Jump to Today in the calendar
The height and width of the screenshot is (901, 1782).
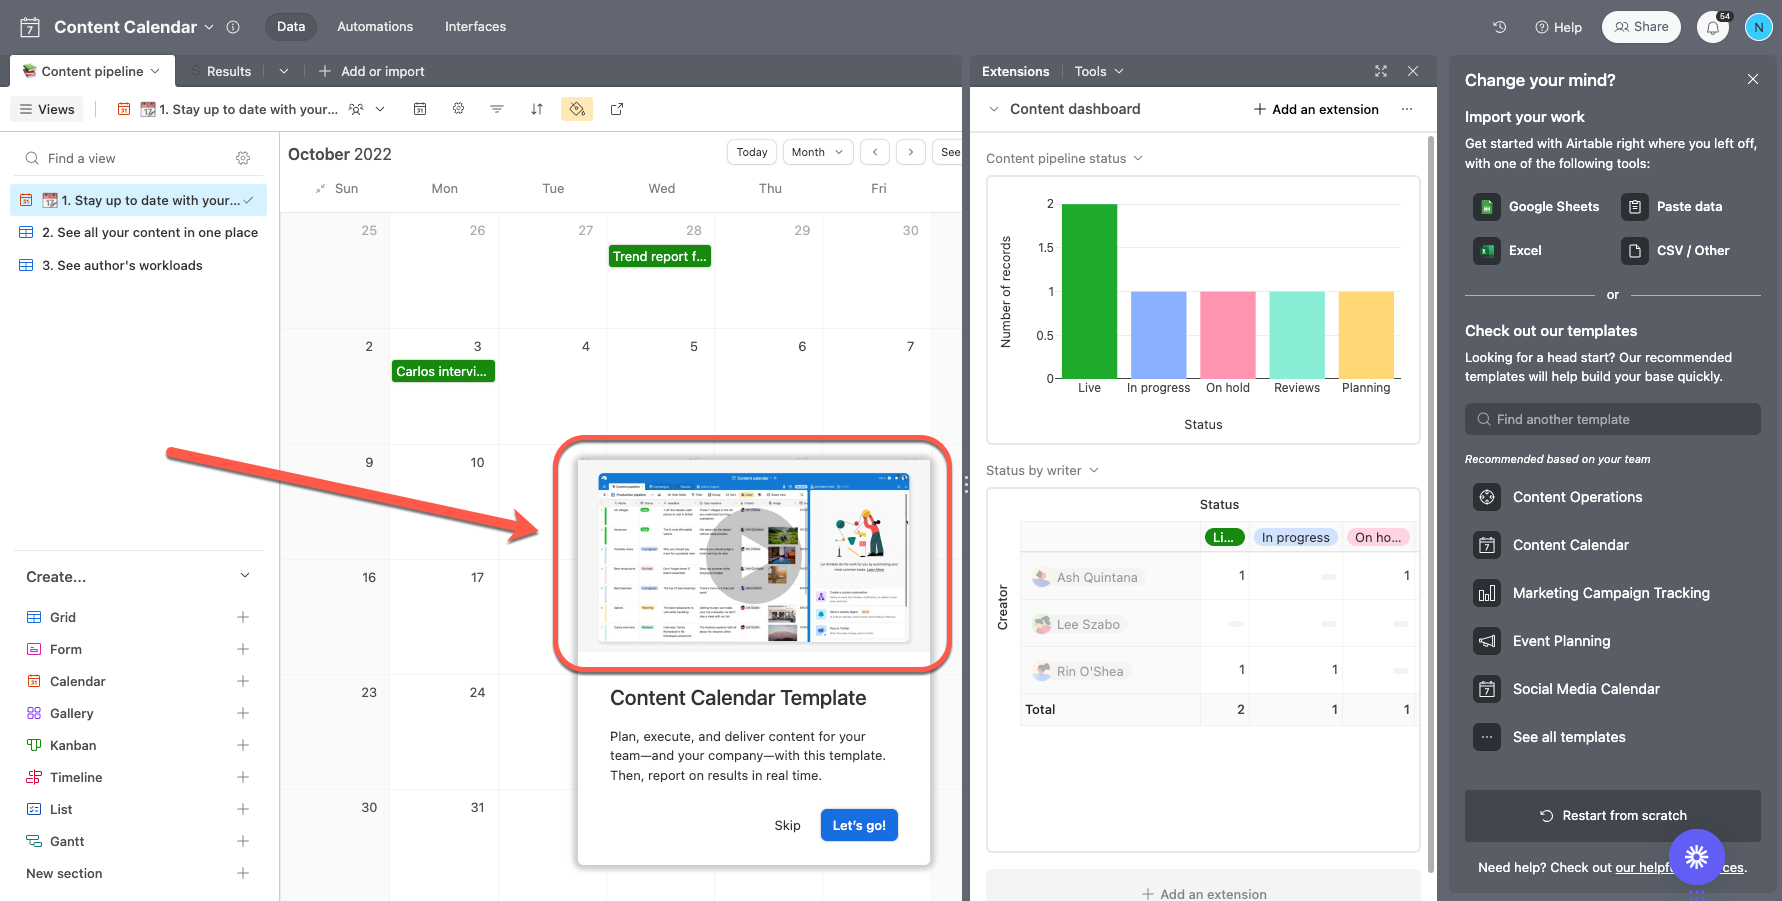(x=752, y=152)
